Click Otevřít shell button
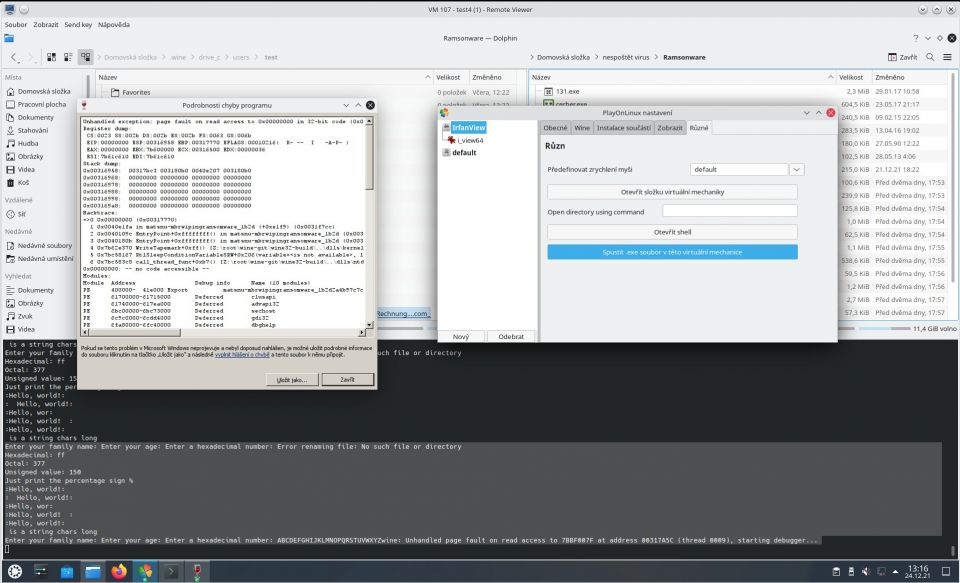Image resolution: width=960 pixels, height=583 pixels. point(672,232)
